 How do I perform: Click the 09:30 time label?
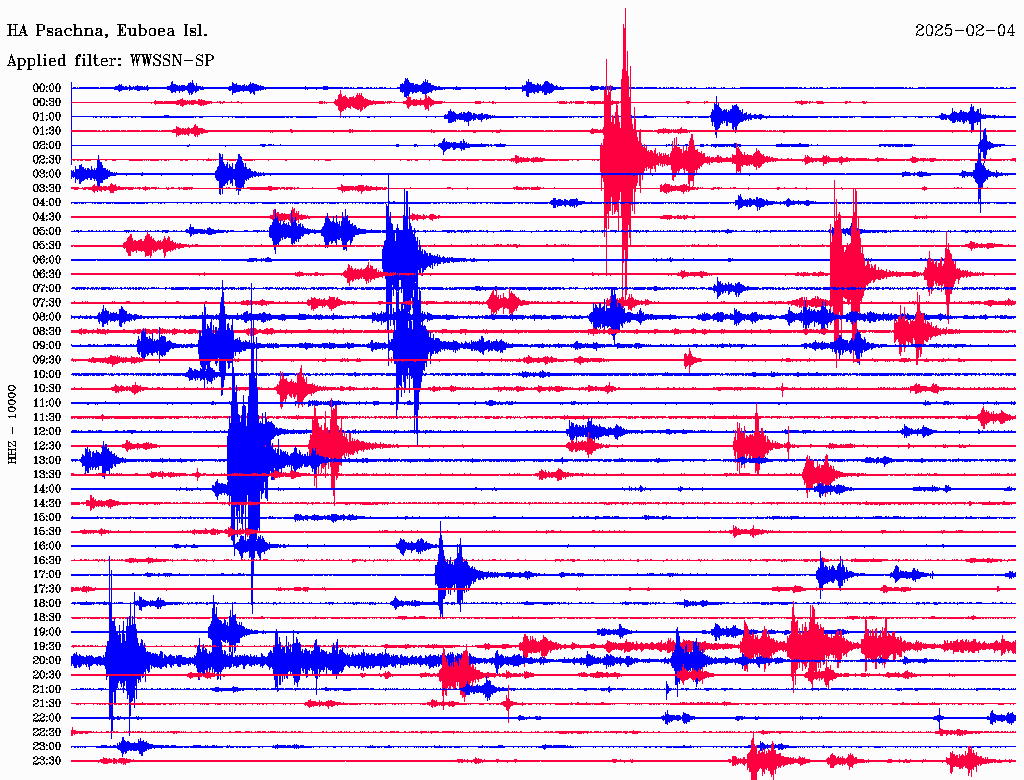pyautogui.click(x=47, y=360)
